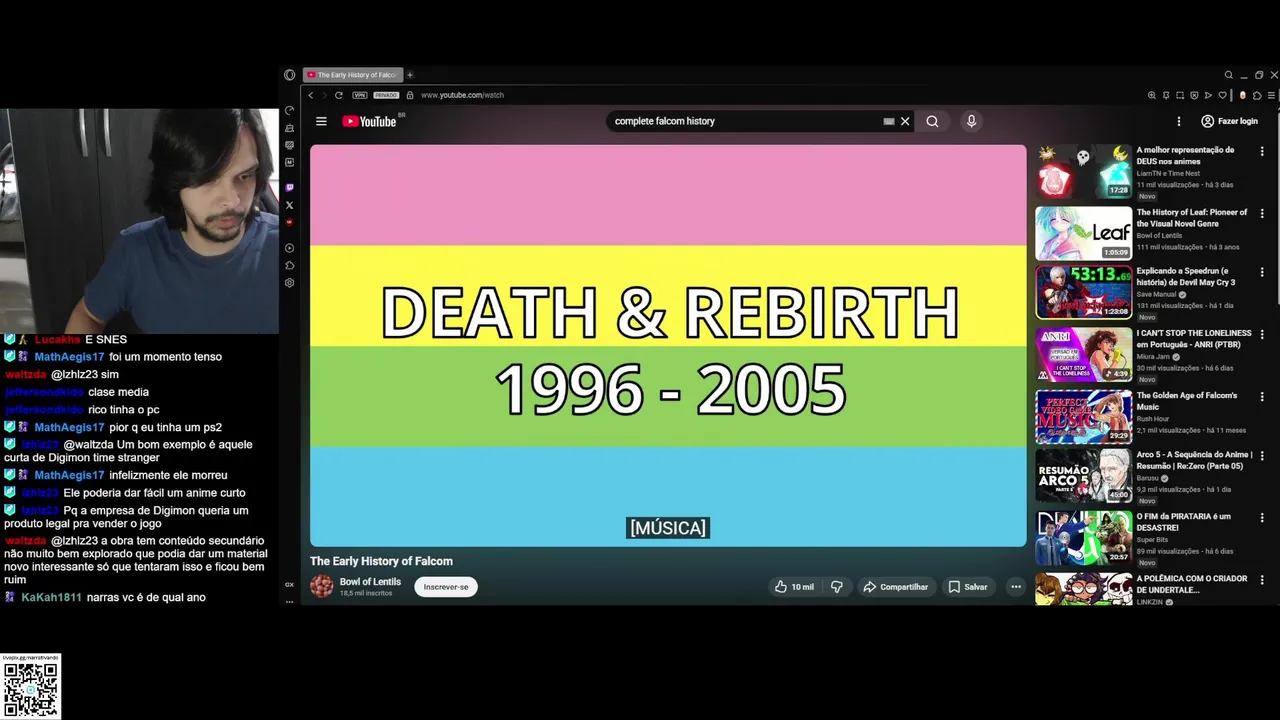Open The History of Leaf video title

(x=1192, y=218)
